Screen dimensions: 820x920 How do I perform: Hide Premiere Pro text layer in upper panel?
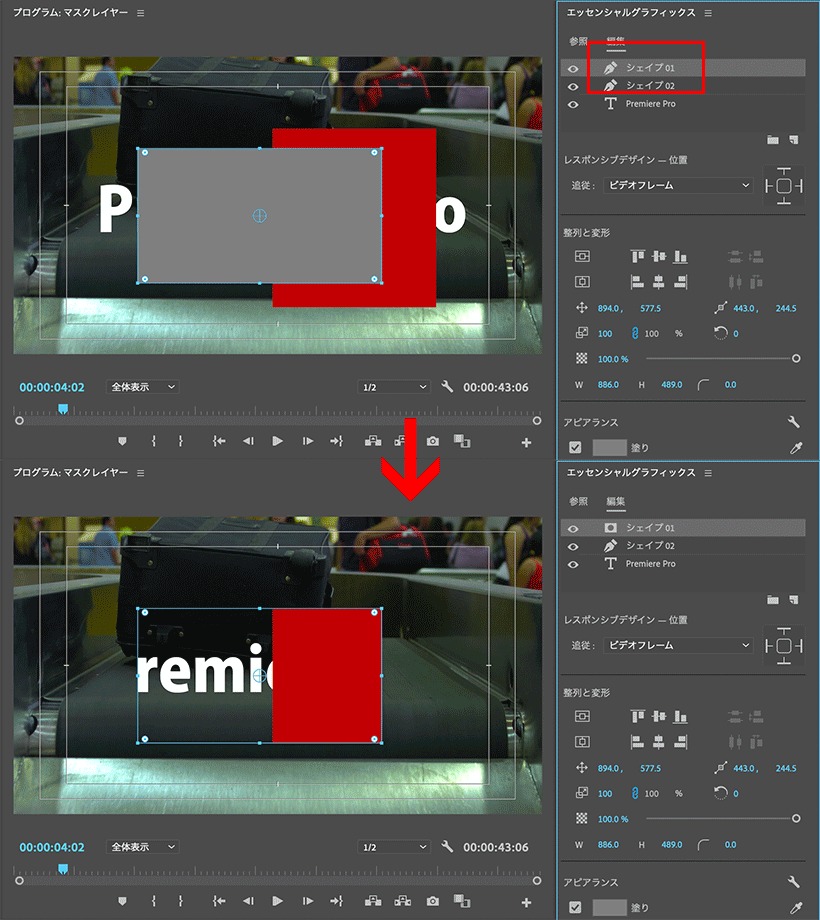point(573,104)
